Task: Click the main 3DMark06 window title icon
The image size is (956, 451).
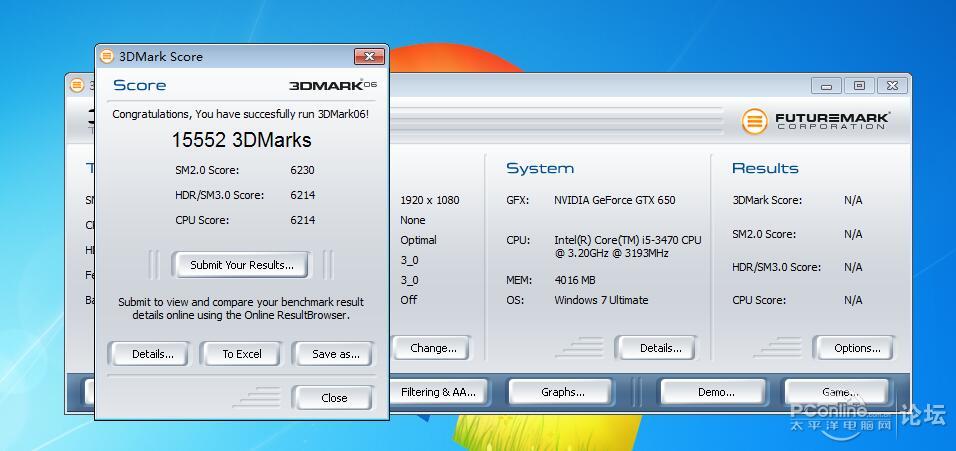Action: click(x=77, y=85)
